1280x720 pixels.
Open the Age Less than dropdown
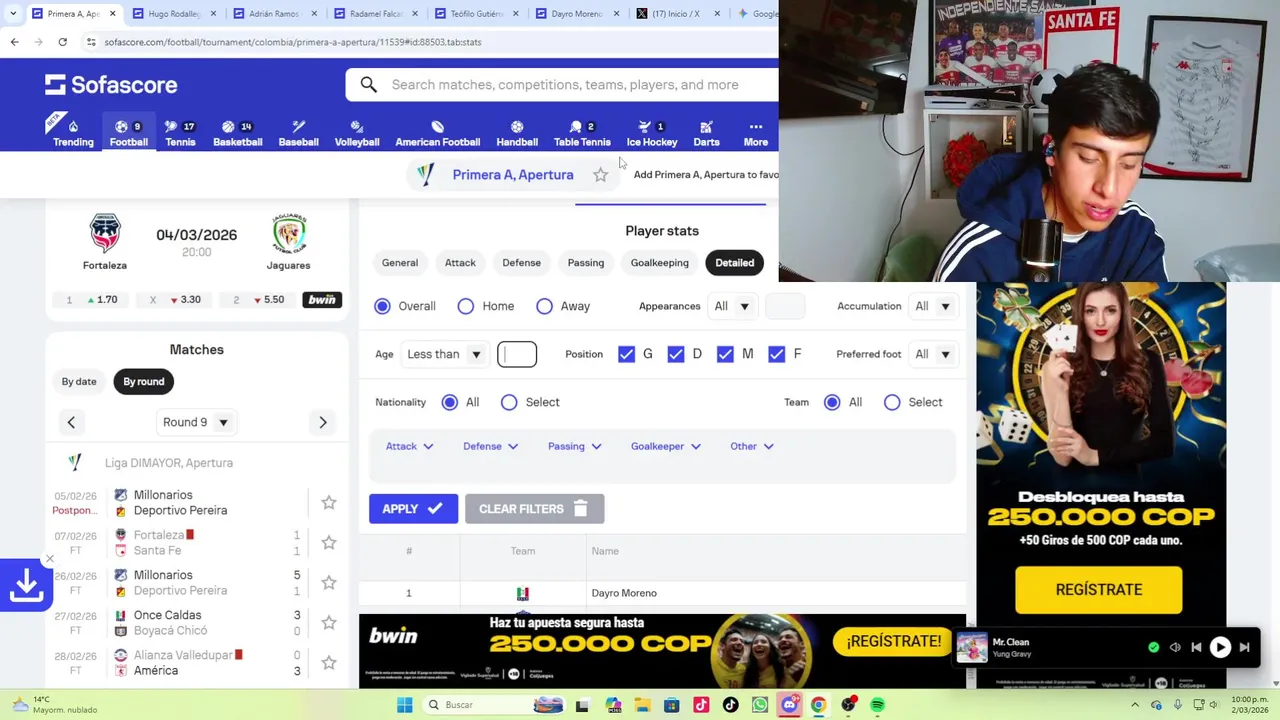[445, 354]
